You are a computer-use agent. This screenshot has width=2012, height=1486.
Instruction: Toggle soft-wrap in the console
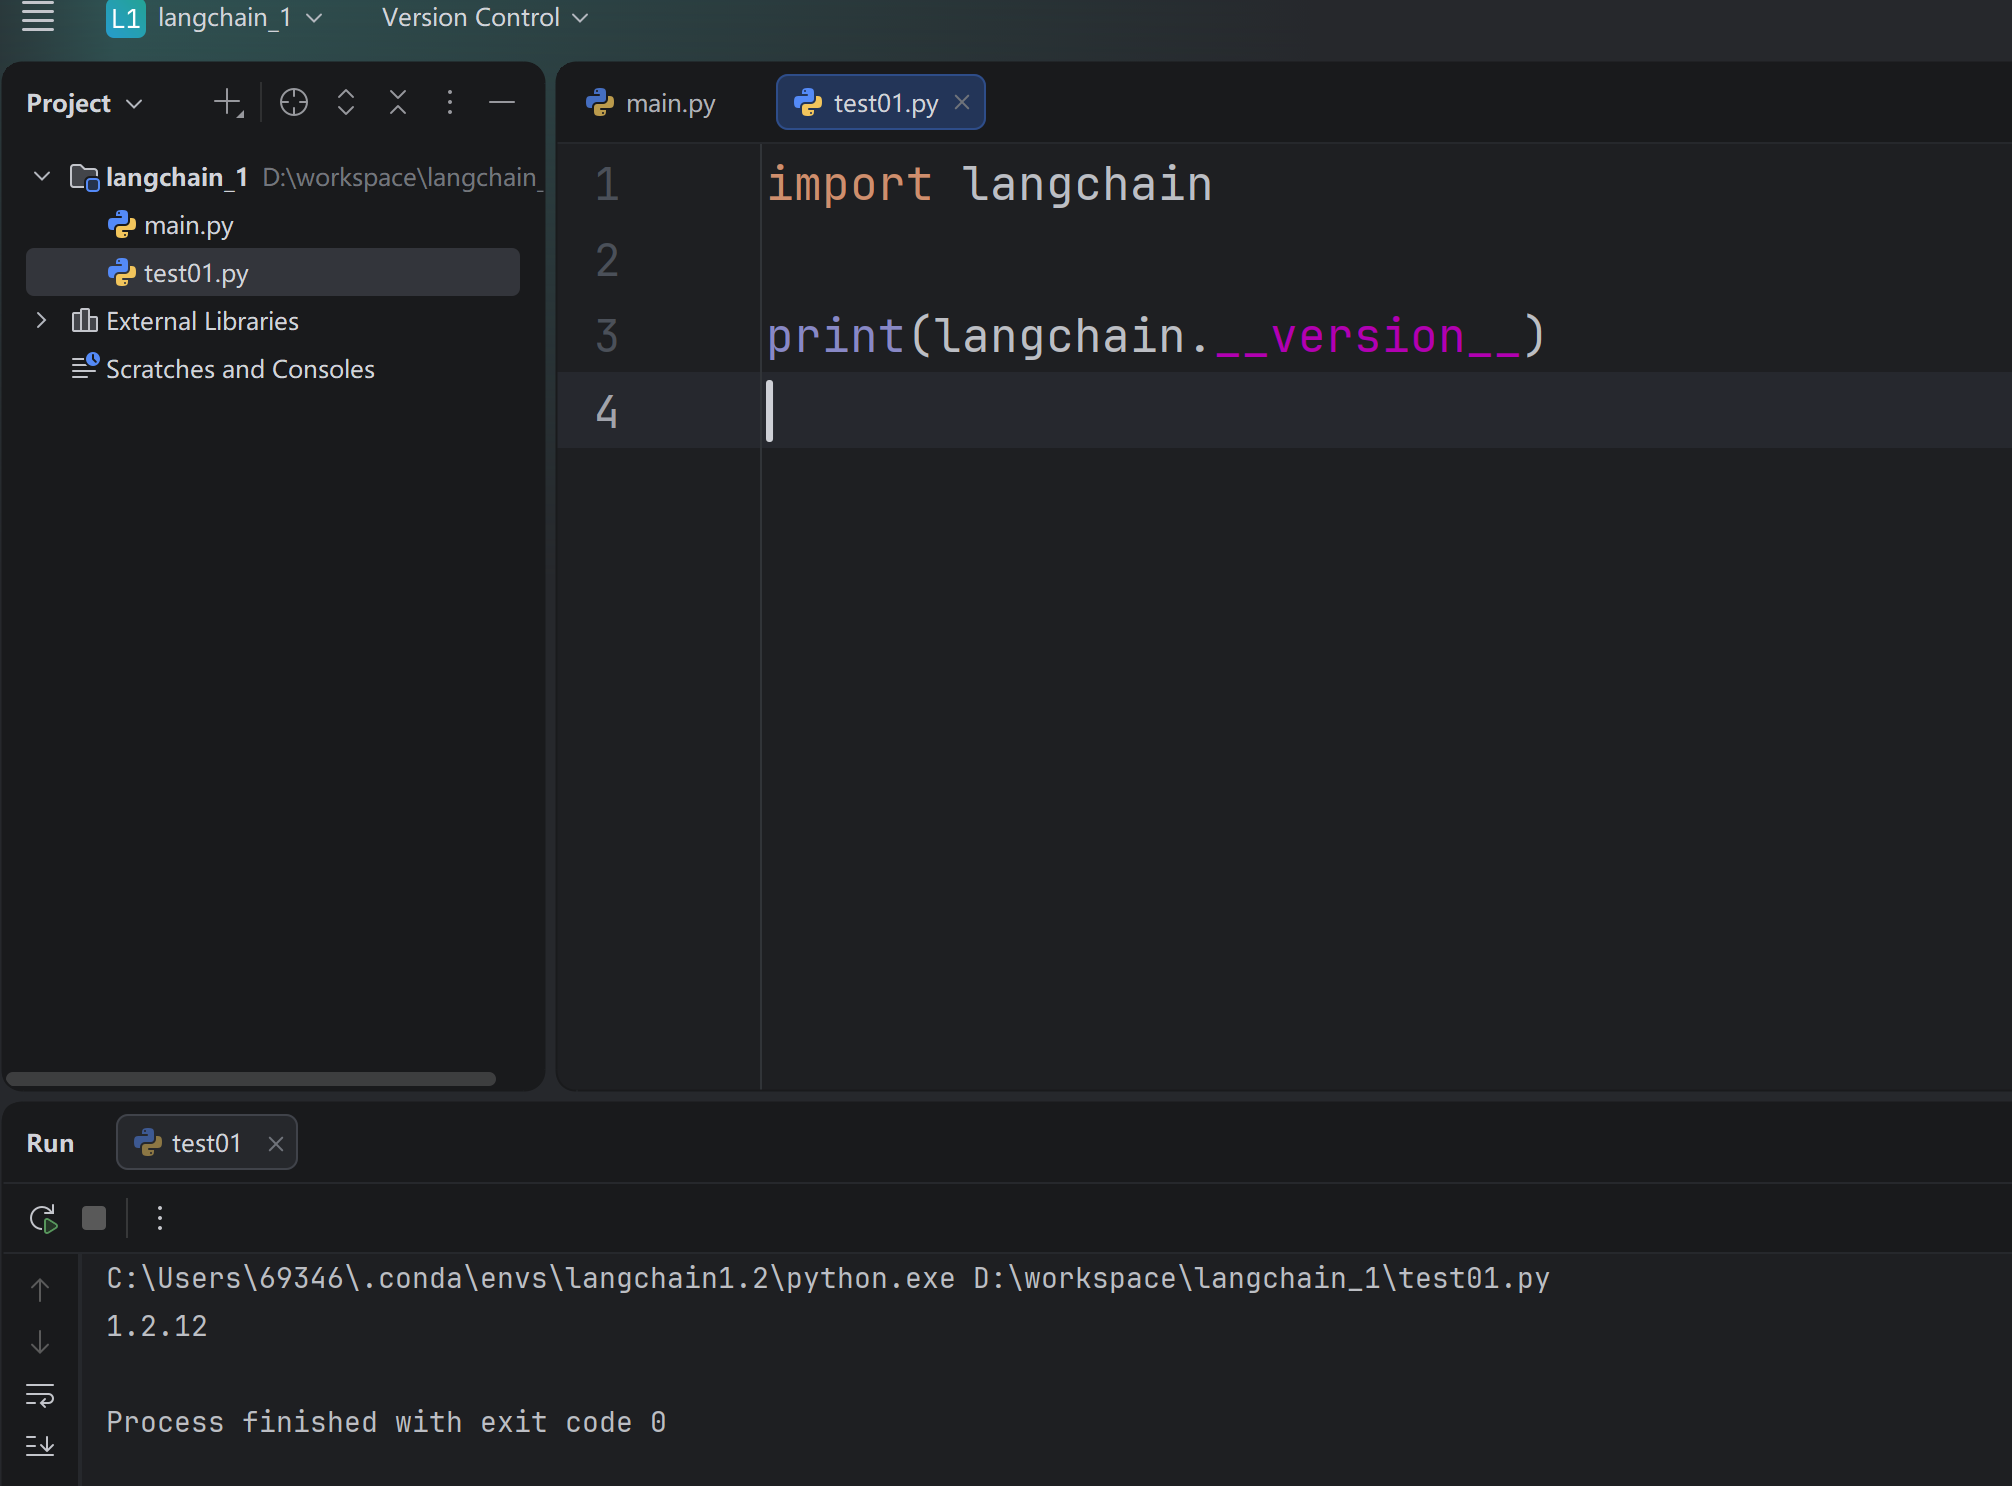pos(40,1395)
